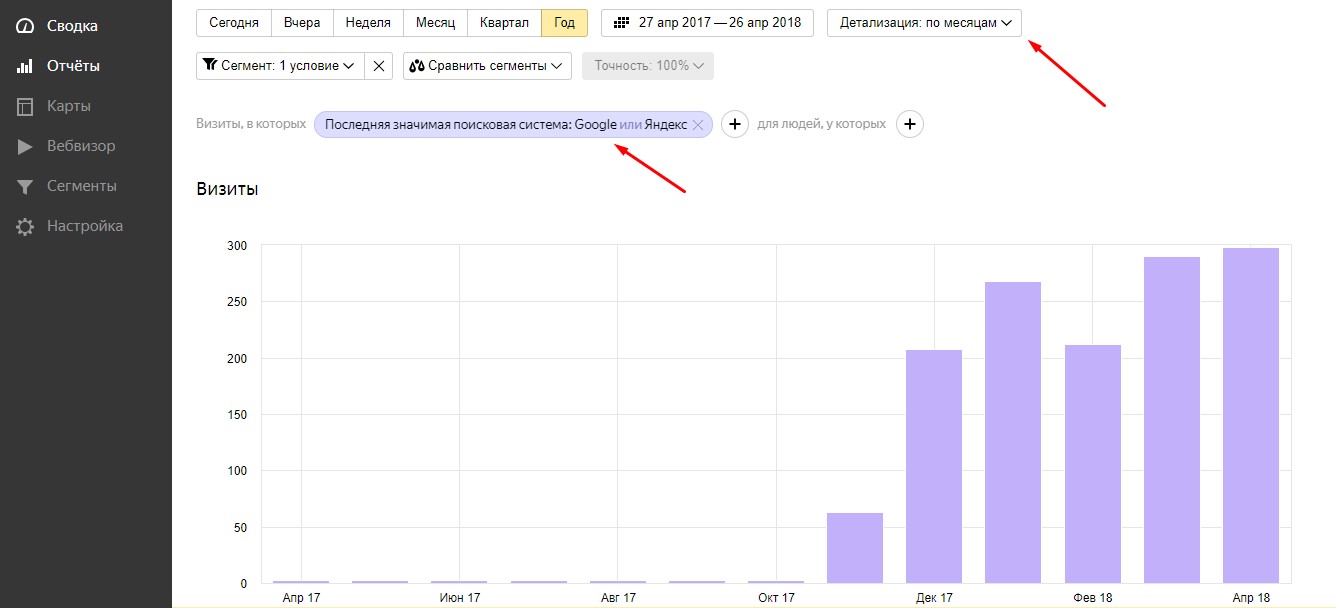This screenshot has width=1336, height=608.
Task: Click the Фев 18 chart bar
Action: coord(1092,464)
